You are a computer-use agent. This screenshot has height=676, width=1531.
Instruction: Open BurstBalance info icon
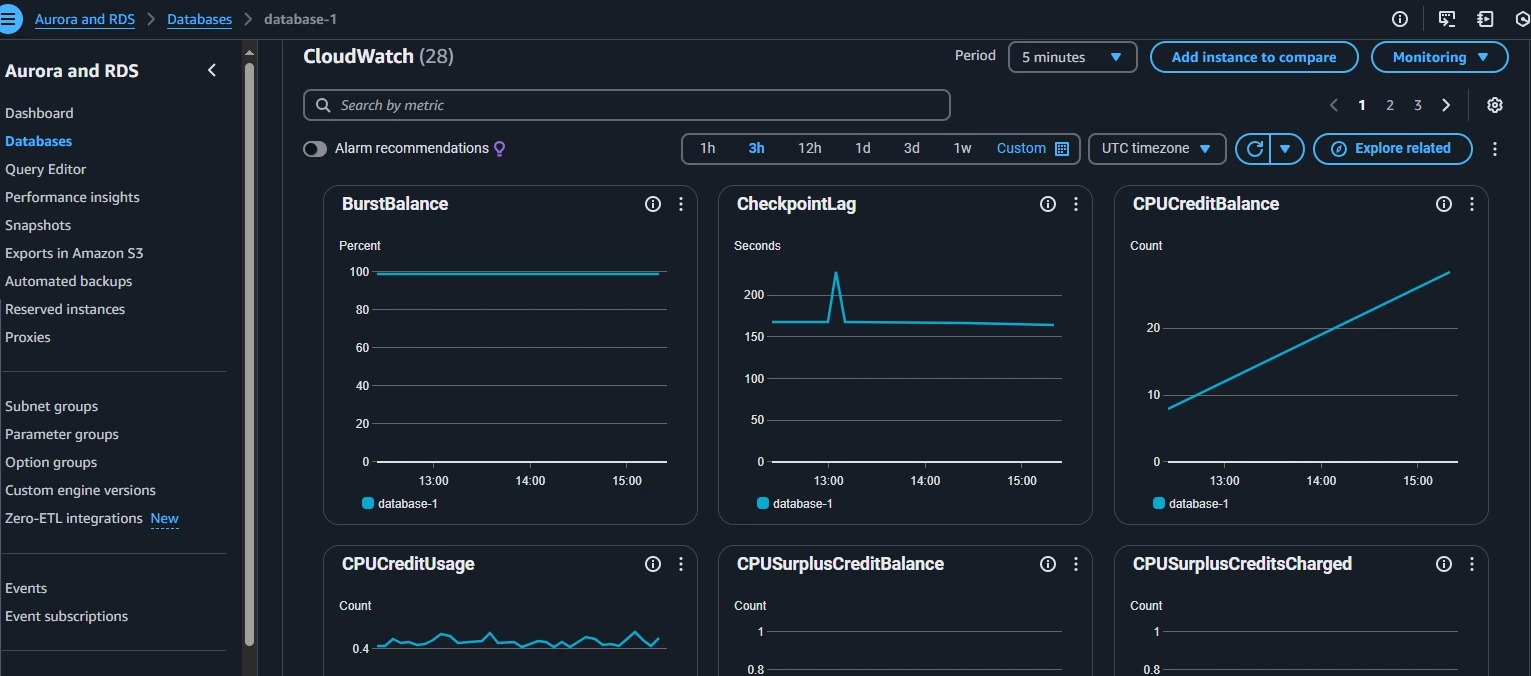click(x=653, y=204)
